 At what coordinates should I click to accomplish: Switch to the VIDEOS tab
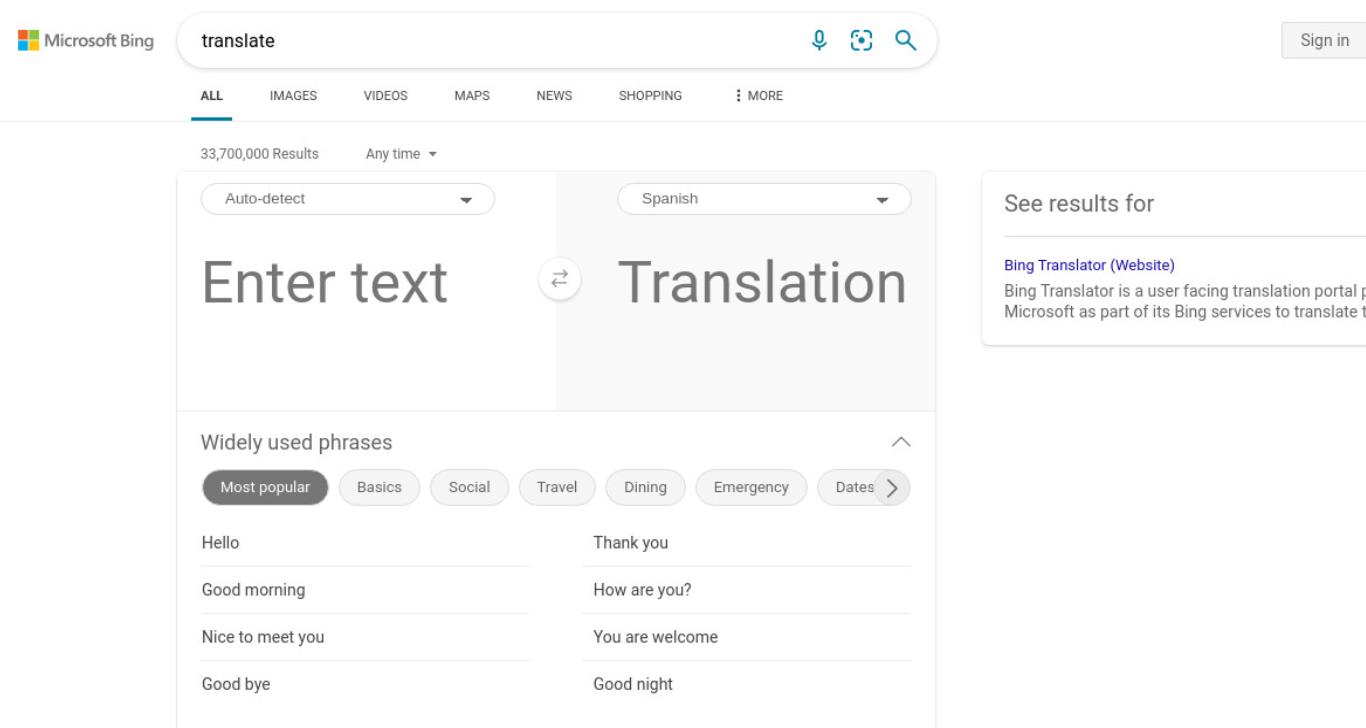[x=385, y=96]
